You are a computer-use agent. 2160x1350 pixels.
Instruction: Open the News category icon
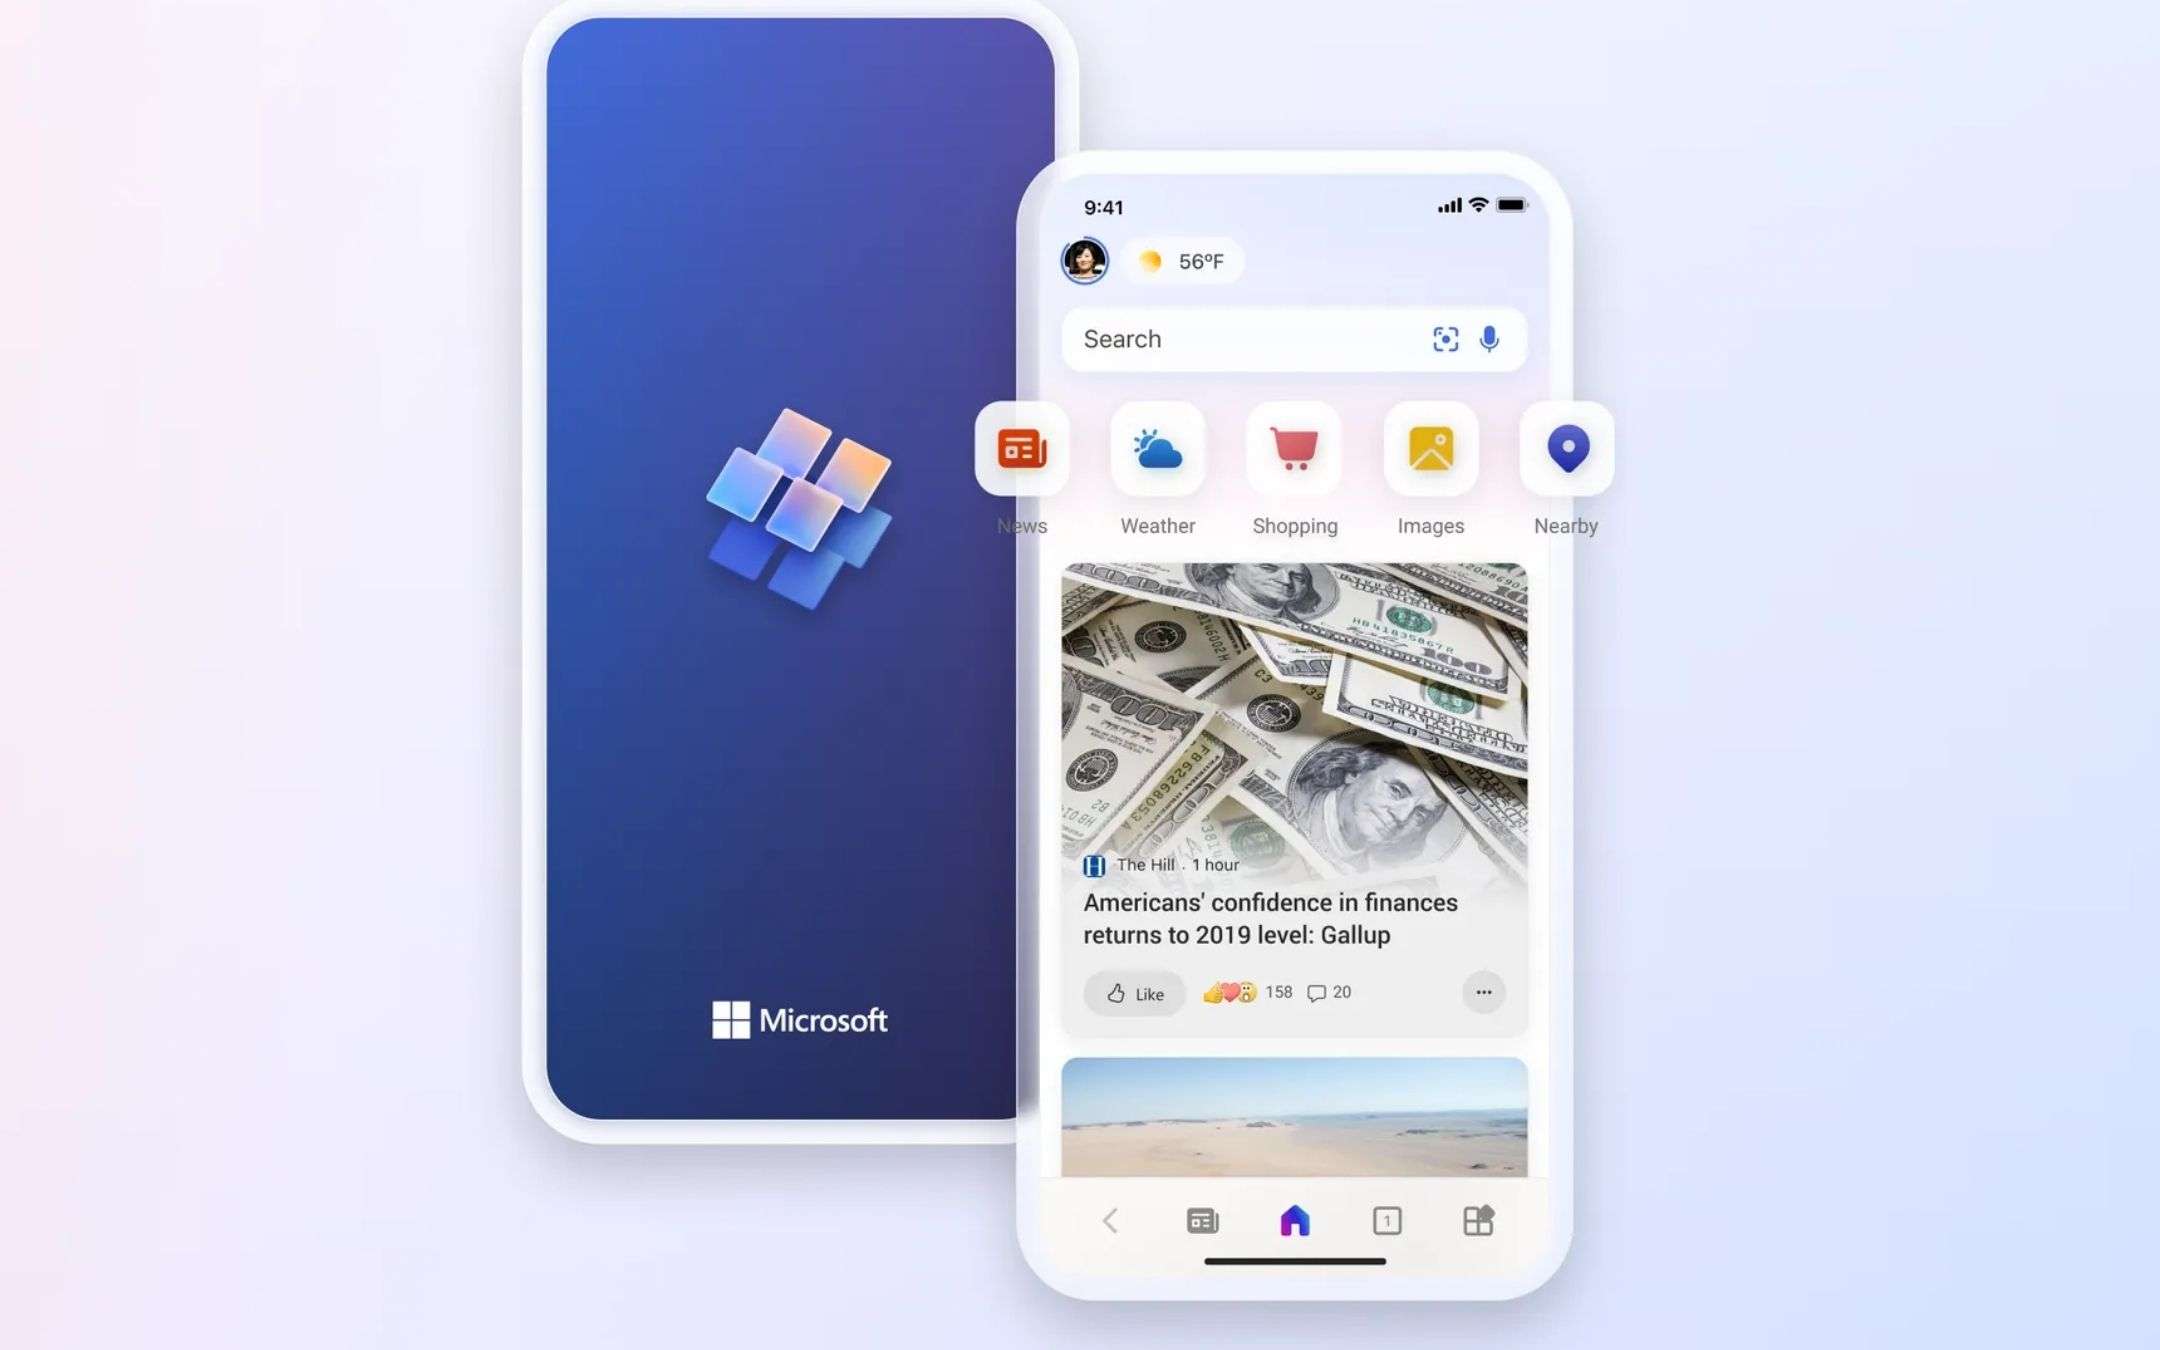(1022, 449)
